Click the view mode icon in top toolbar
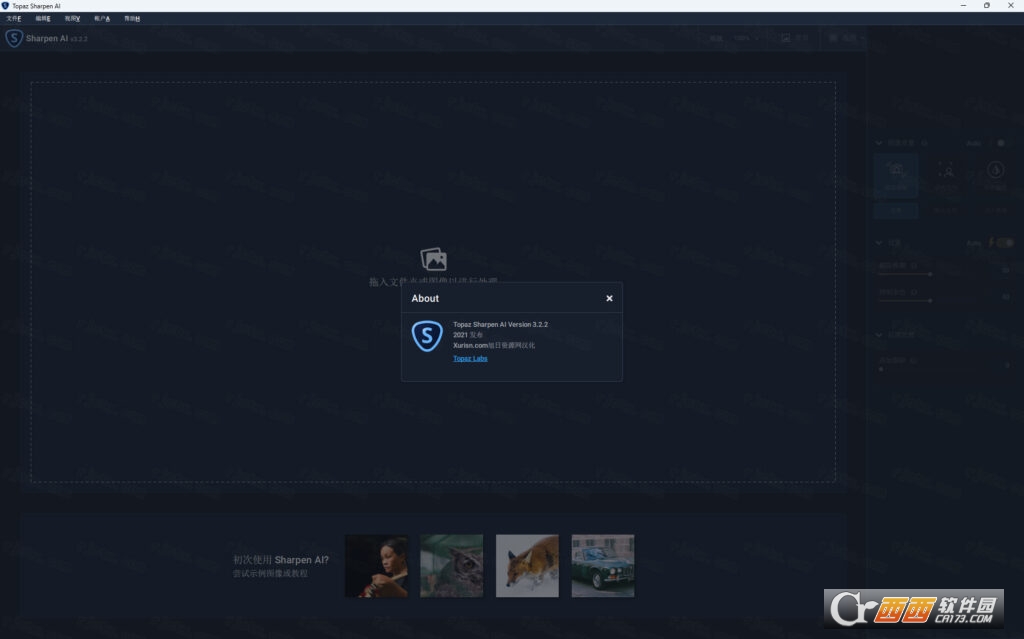This screenshot has width=1024, height=639. (x=786, y=39)
